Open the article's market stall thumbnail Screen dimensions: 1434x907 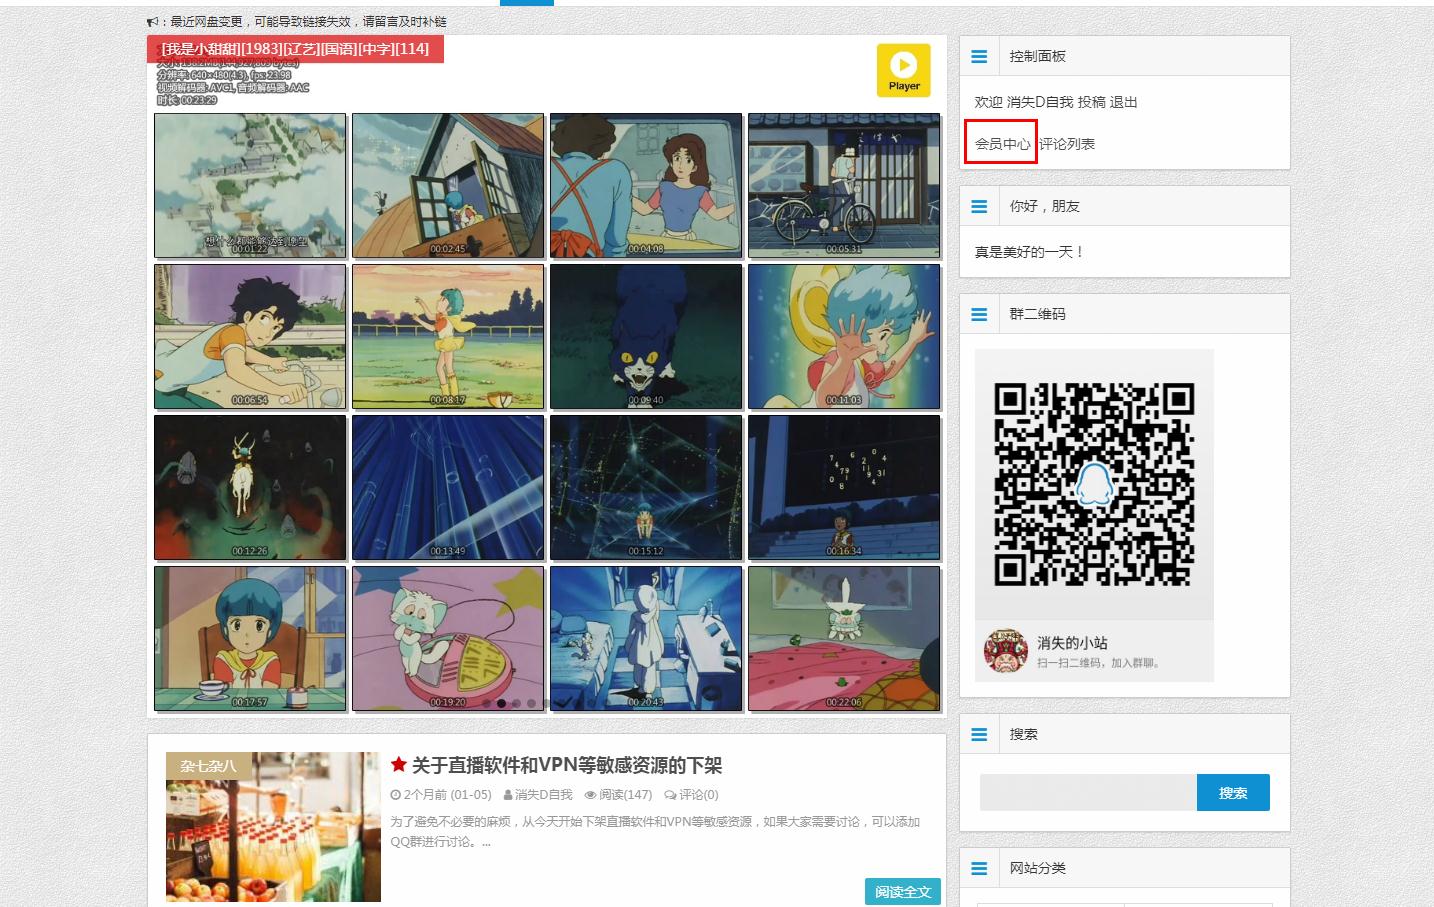click(x=273, y=827)
